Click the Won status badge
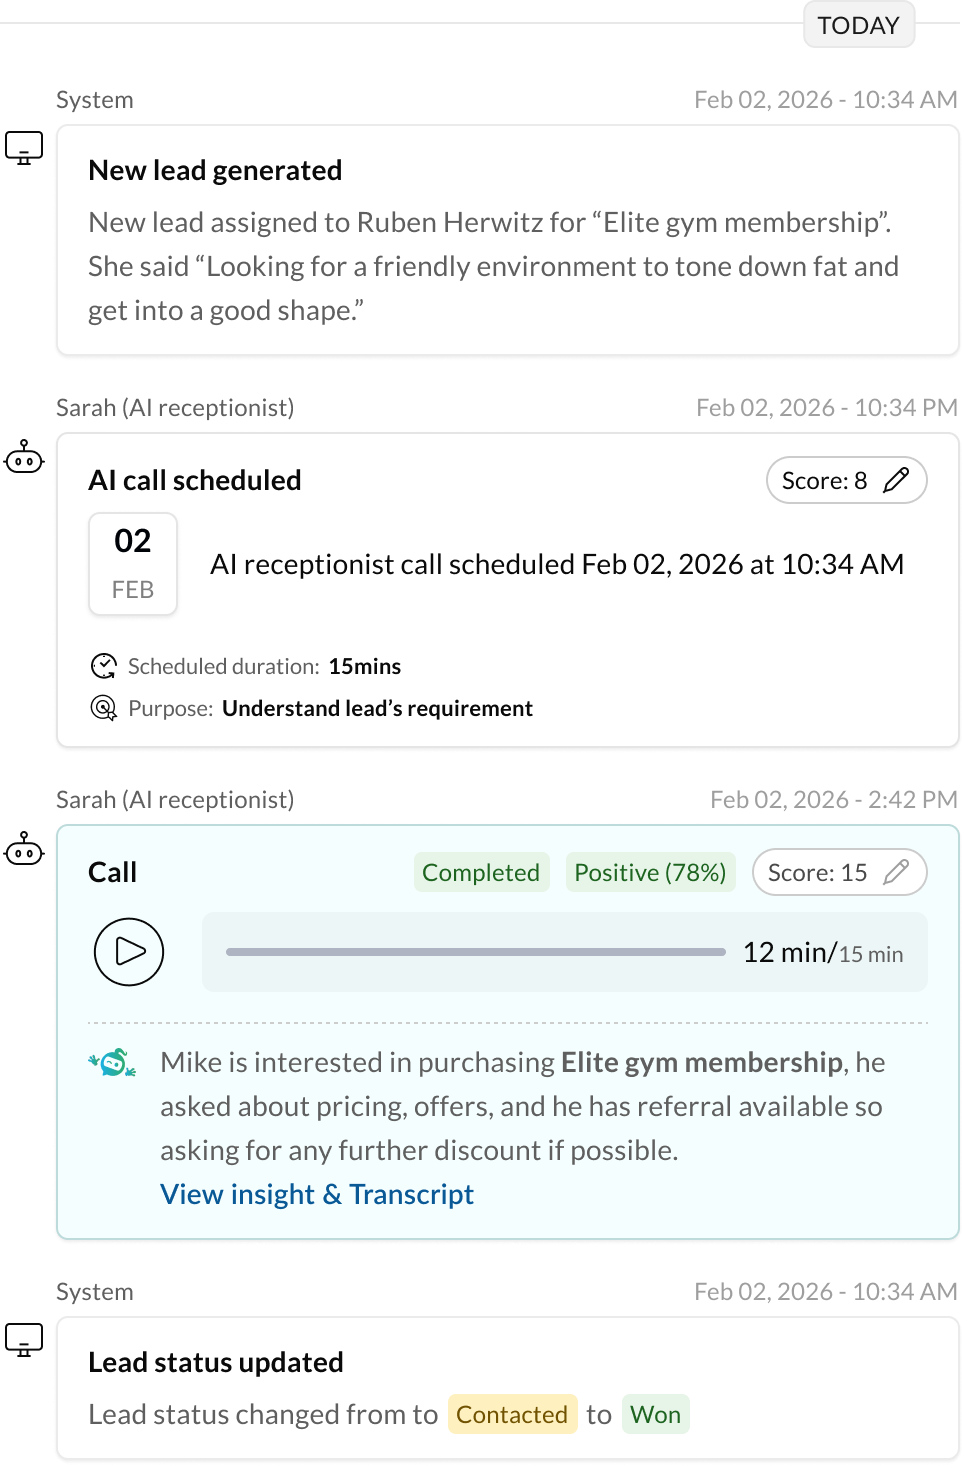 655,1414
